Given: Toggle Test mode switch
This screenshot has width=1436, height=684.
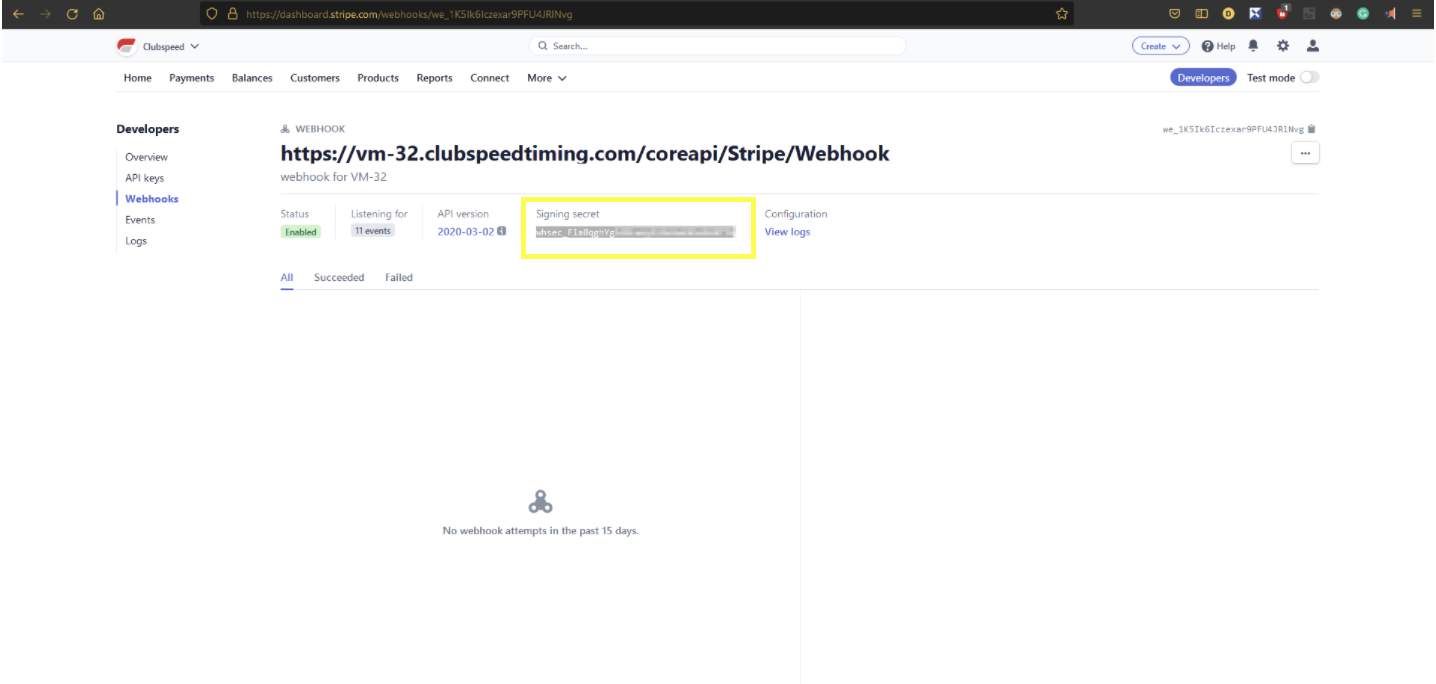Looking at the screenshot, I should click(x=1309, y=78).
